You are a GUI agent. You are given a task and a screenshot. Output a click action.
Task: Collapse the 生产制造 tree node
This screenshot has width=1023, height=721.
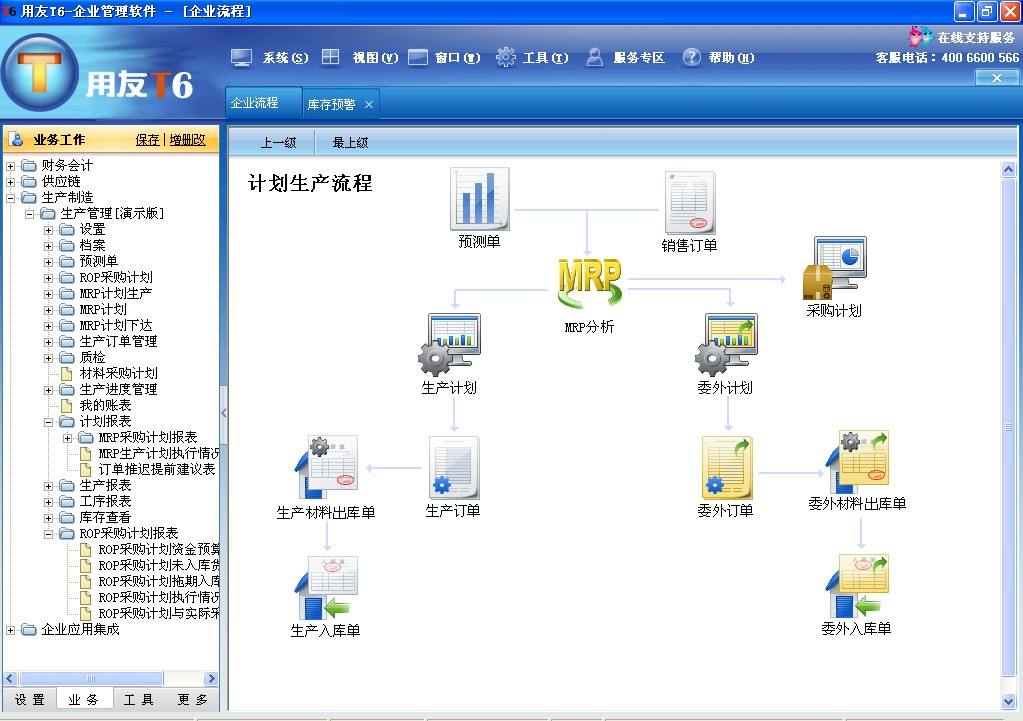10,198
